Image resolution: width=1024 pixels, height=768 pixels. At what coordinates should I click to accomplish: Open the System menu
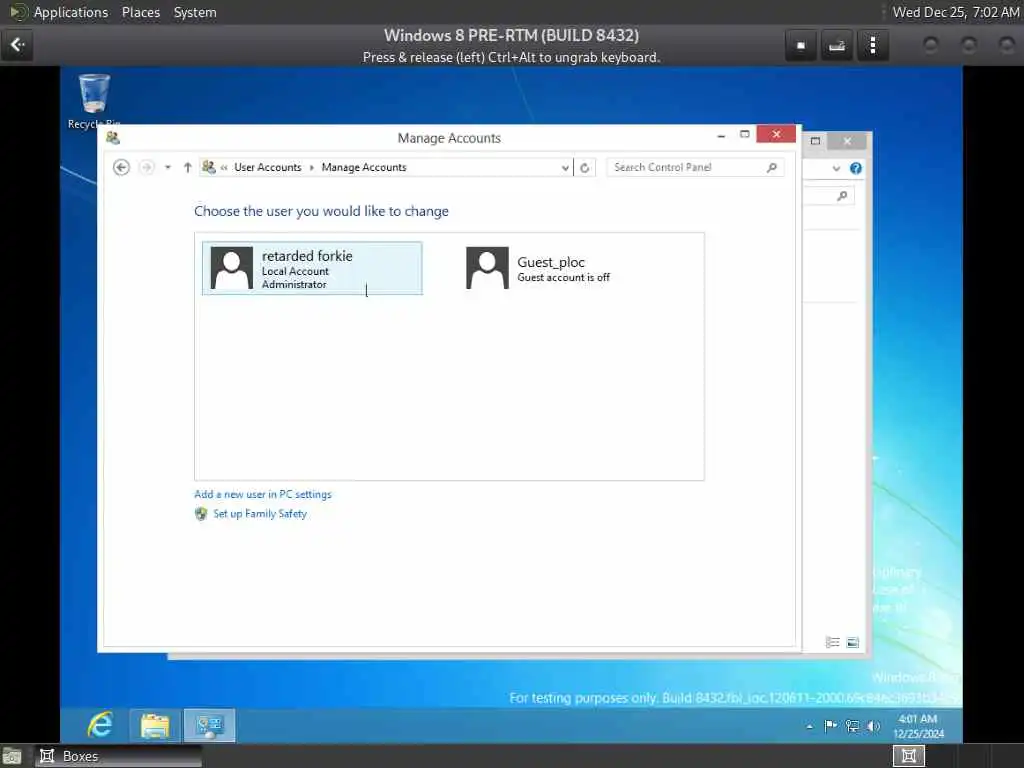tap(195, 12)
